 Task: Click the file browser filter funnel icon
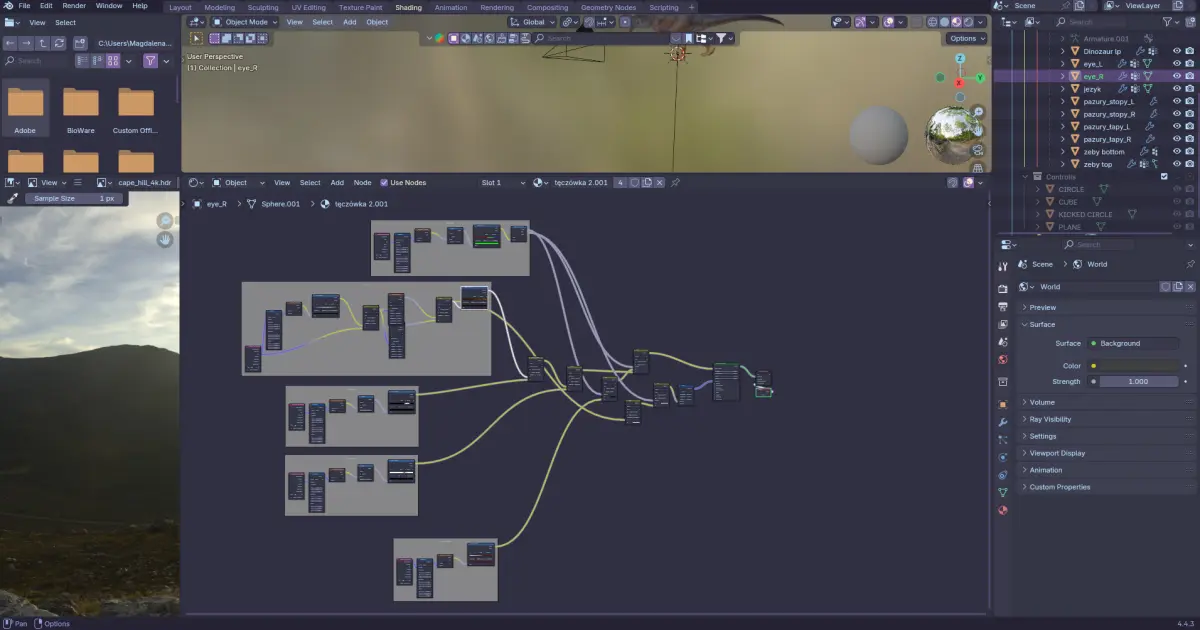tap(150, 61)
